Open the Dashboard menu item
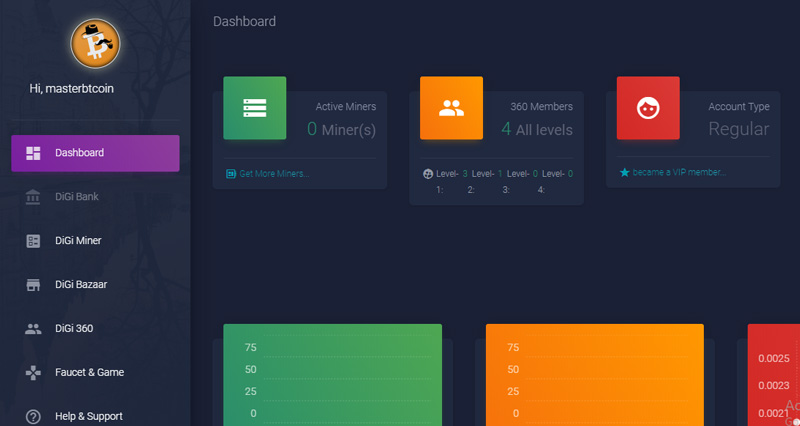This screenshot has width=800, height=426. (x=95, y=153)
